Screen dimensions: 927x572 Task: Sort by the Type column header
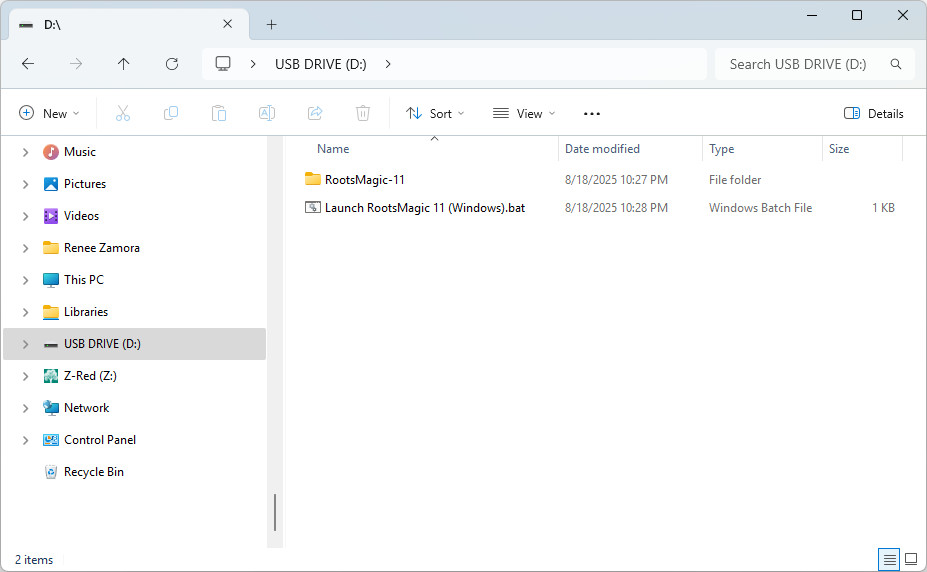click(721, 149)
